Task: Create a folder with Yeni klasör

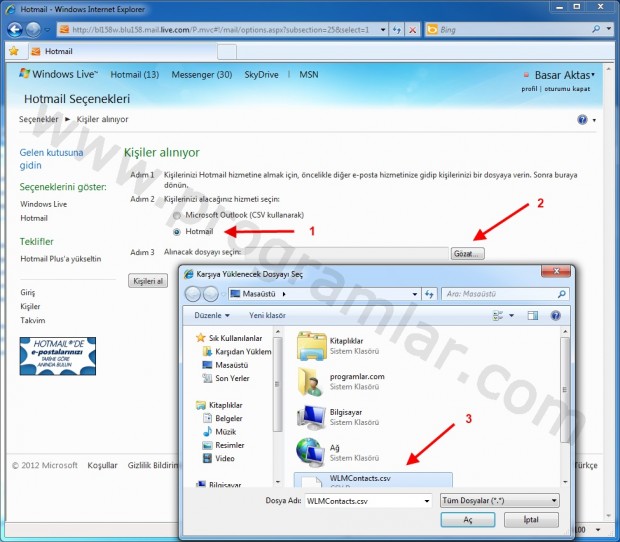Action: click(267, 315)
